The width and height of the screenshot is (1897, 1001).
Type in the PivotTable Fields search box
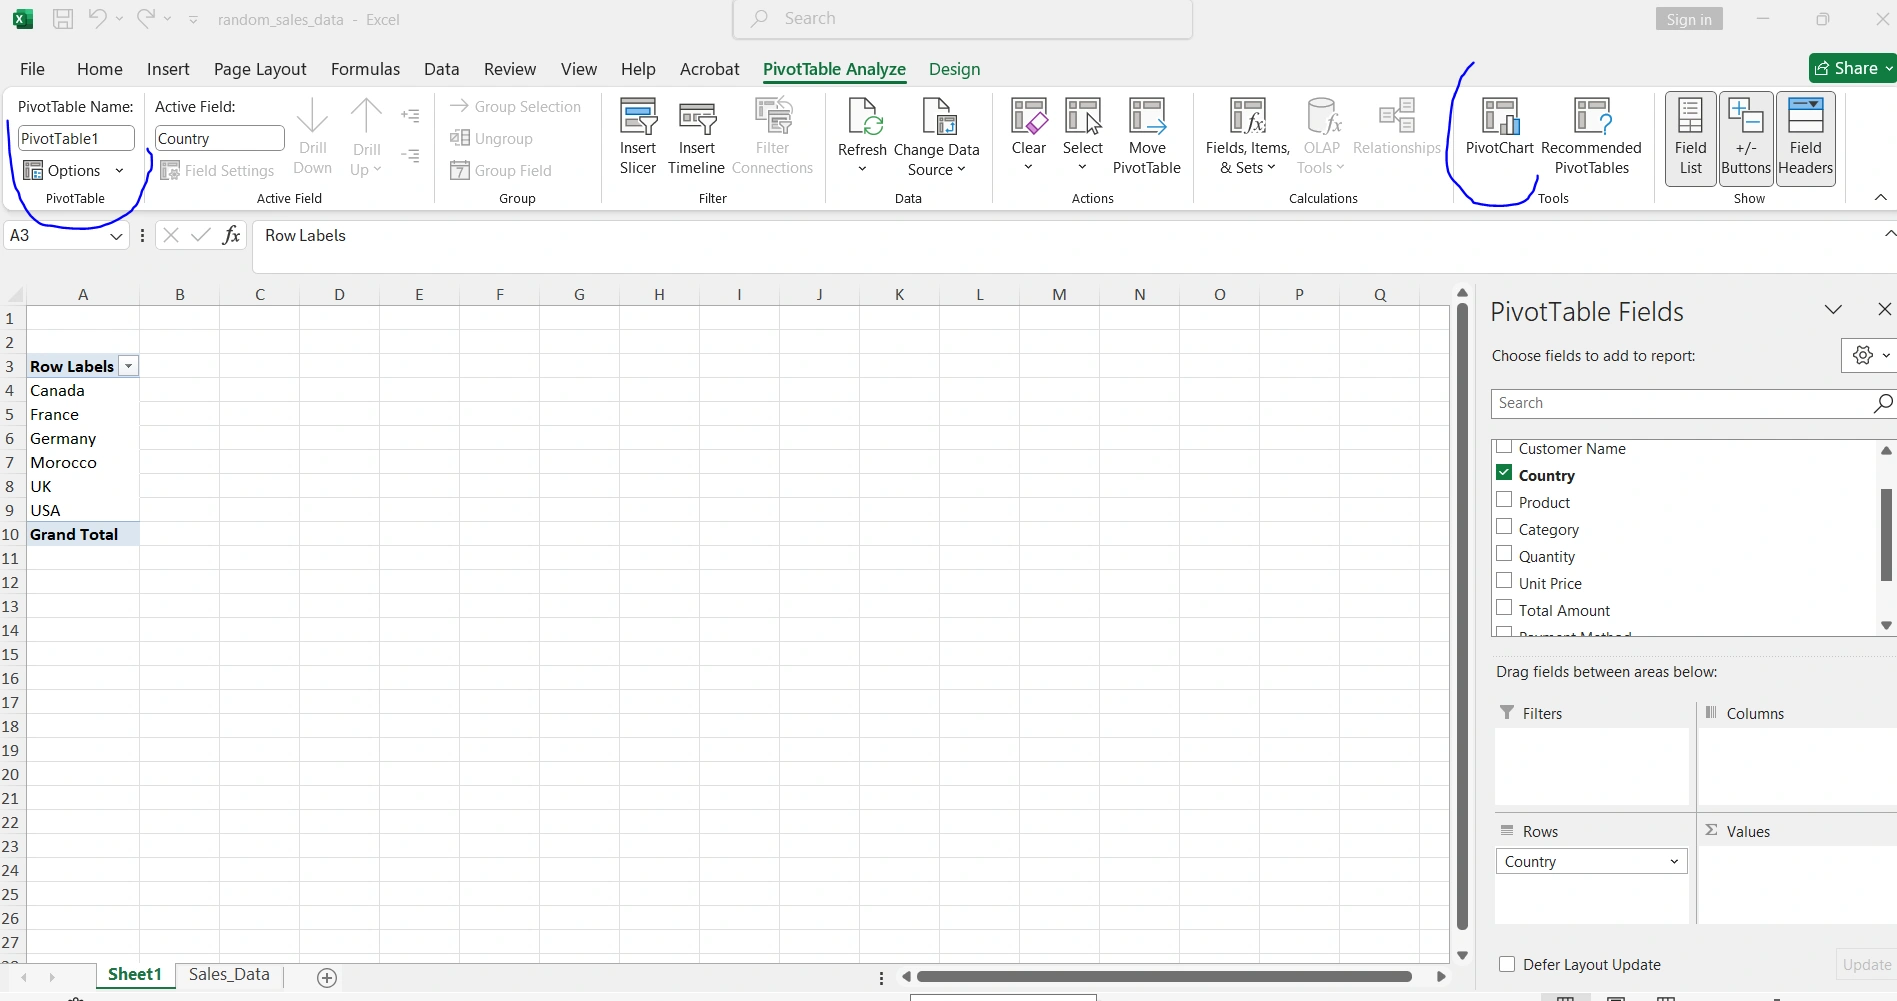tap(1680, 403)
